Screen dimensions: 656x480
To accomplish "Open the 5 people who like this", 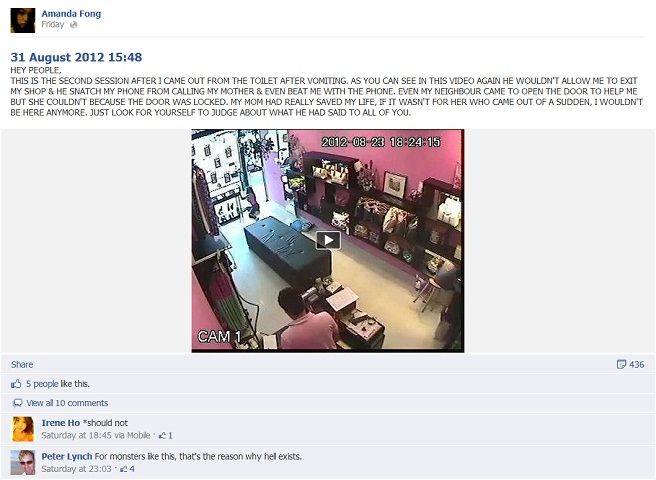I will [42, 384].
